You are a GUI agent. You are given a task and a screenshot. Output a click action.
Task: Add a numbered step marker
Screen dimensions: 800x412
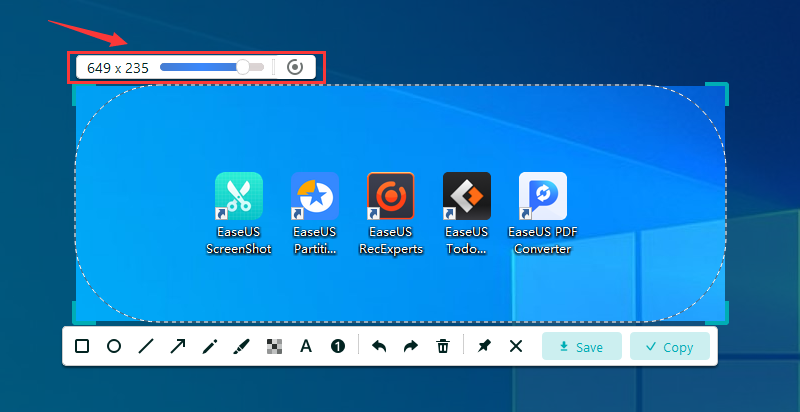point(338,347)
